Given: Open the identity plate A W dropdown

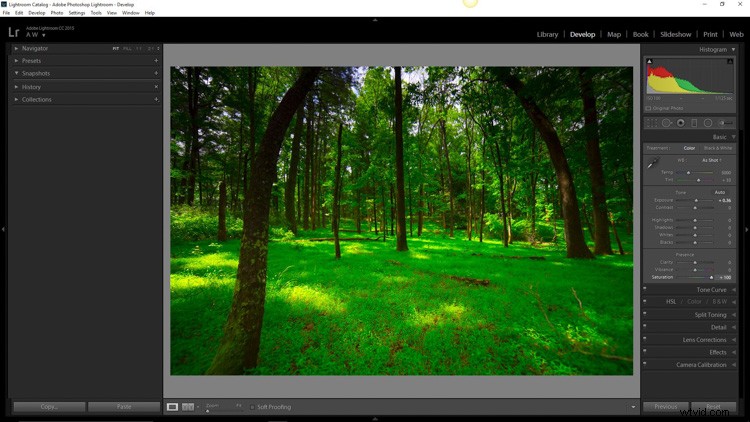Looking at the screenshot, I should tap(36, 35).
